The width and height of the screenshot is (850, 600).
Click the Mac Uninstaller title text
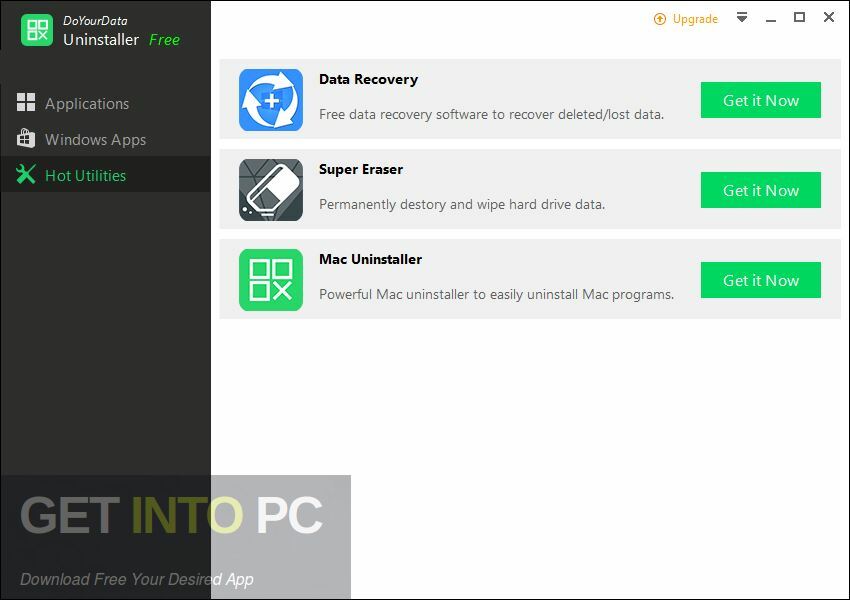click(370, 259)
